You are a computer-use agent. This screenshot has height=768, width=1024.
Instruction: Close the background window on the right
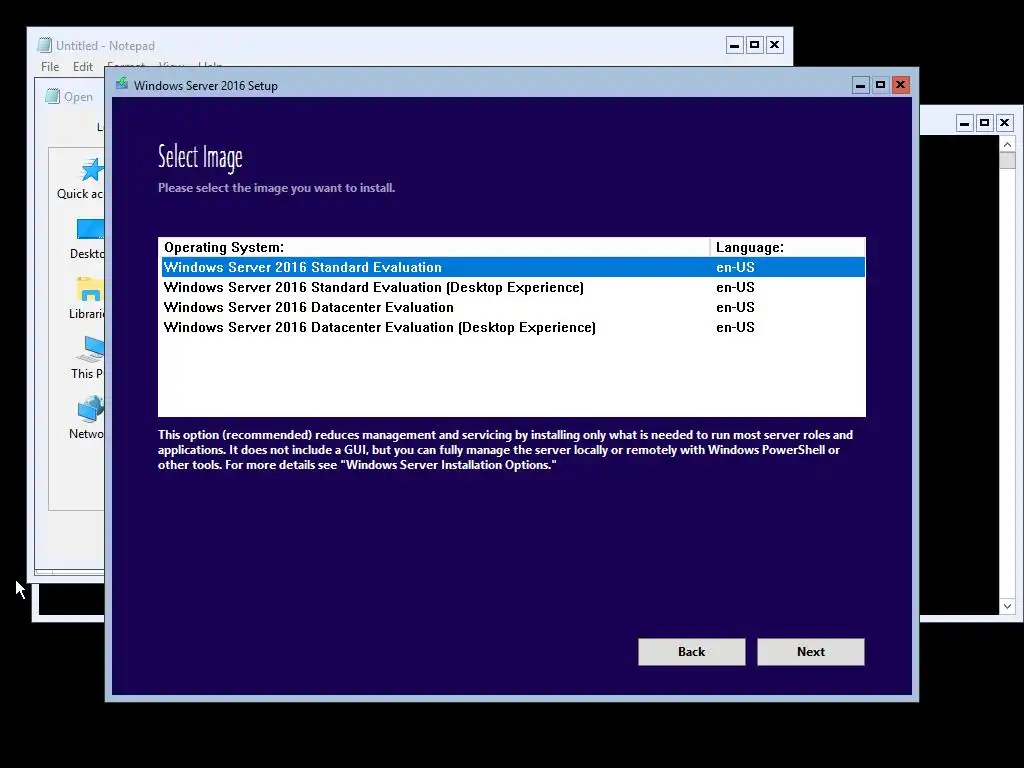(x=1004, y=123)
